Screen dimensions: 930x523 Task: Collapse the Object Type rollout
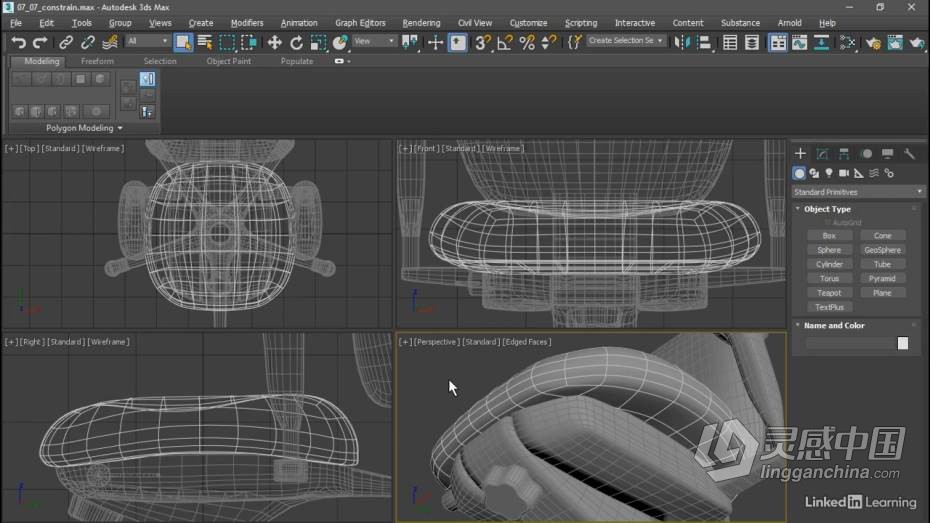click(798, 209)
